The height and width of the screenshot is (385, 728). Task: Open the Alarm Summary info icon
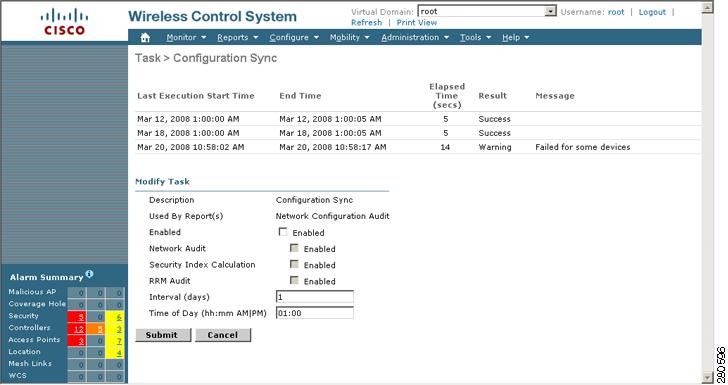89,274
